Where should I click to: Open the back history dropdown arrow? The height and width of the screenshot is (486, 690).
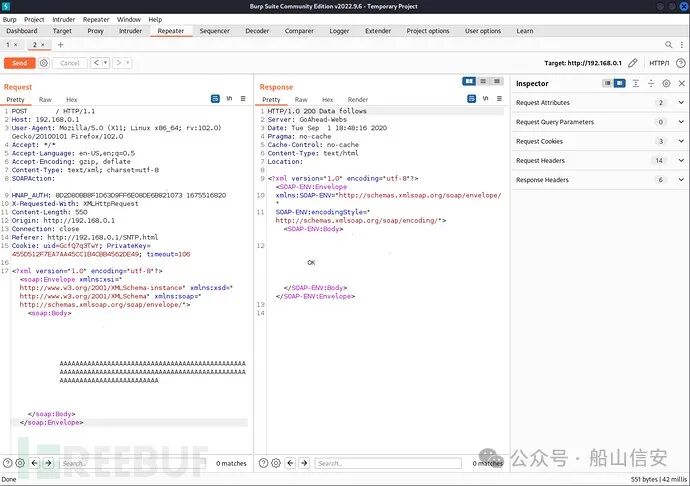(x=106, y=63)
